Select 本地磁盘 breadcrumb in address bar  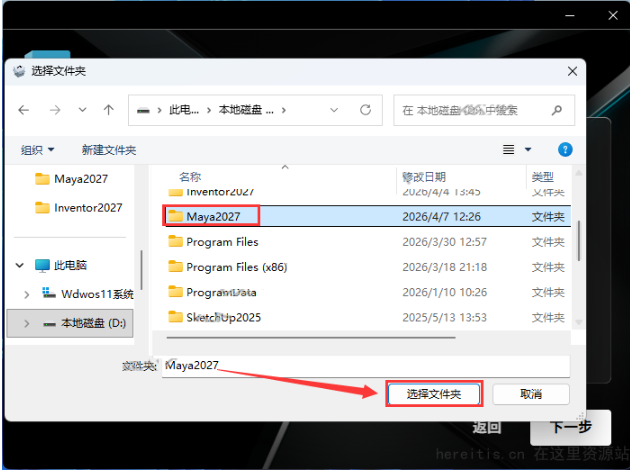(x=246, y=110)
